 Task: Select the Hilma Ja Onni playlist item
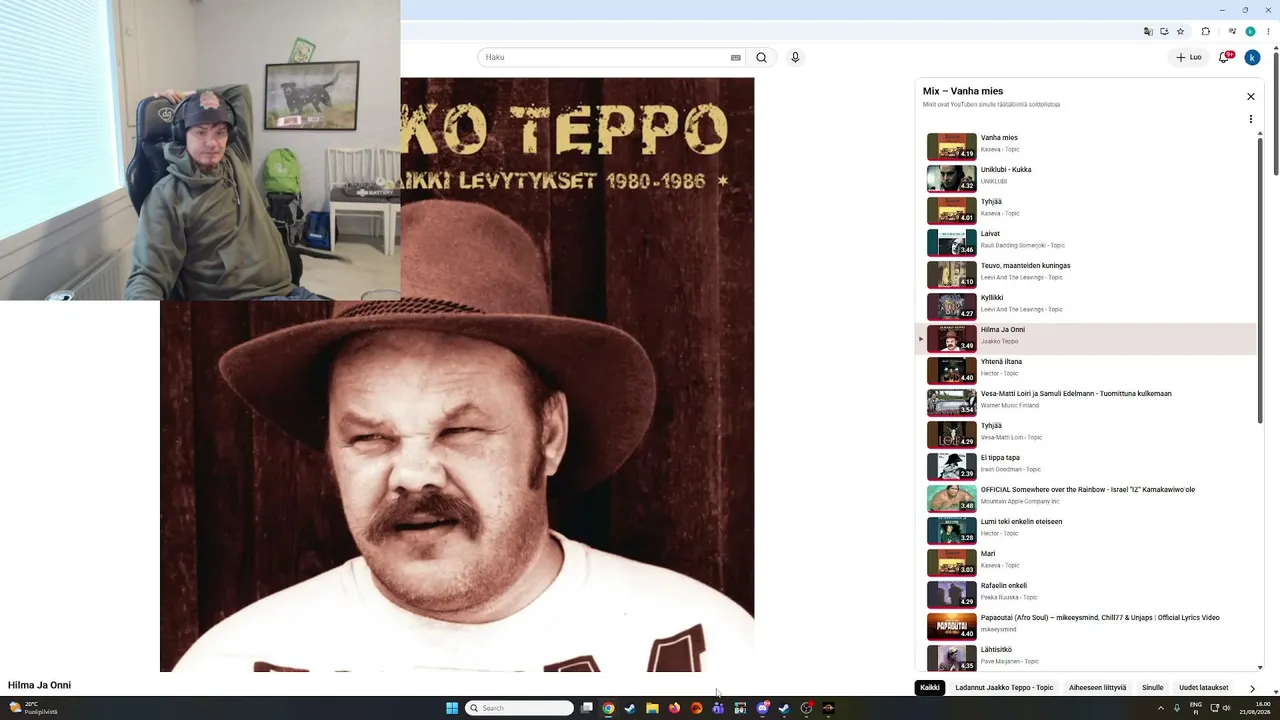tap(1085, 338)
